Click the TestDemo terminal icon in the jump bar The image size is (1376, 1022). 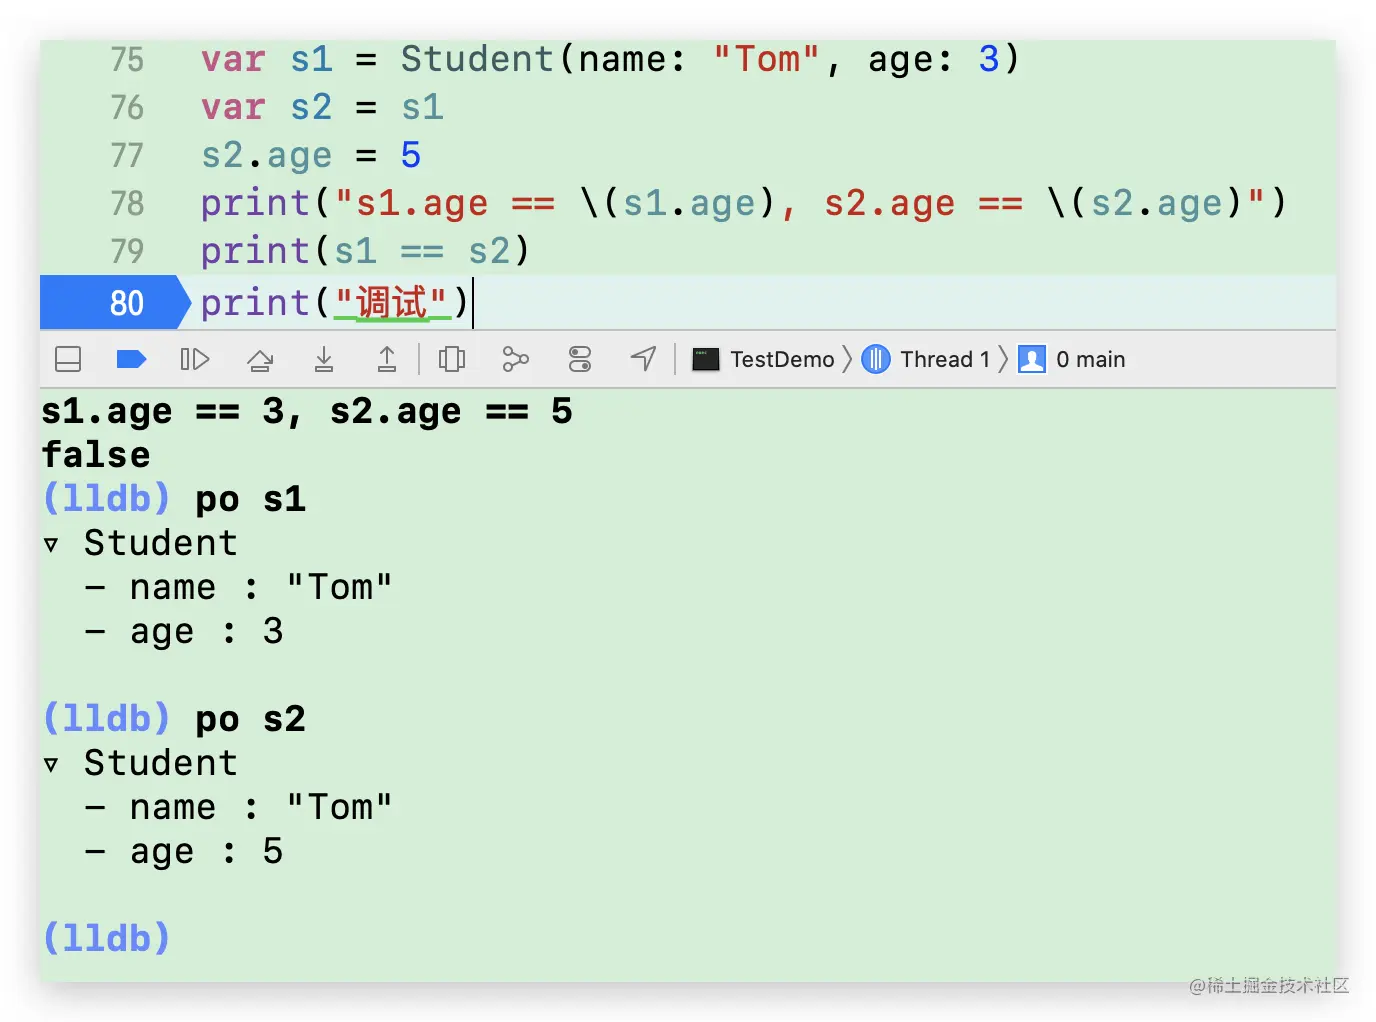[706, 359]
